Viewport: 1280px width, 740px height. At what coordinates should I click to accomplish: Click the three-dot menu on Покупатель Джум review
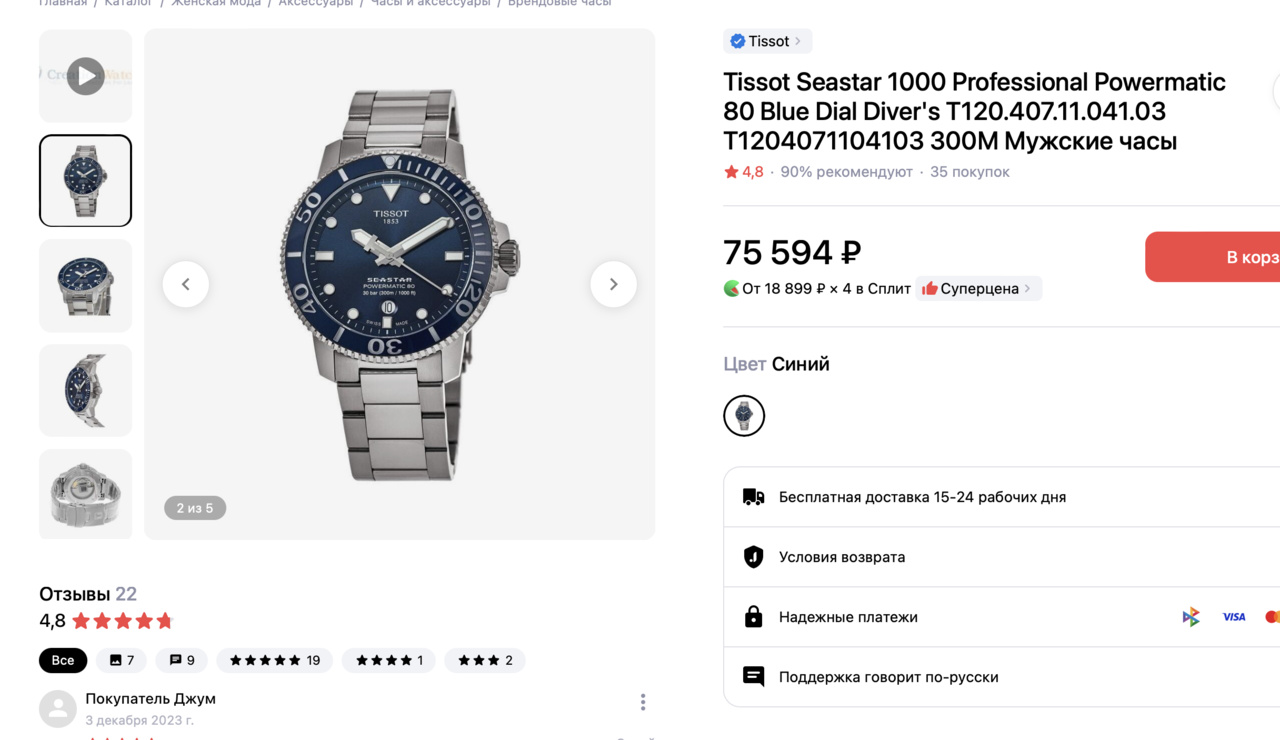point(643,703)
